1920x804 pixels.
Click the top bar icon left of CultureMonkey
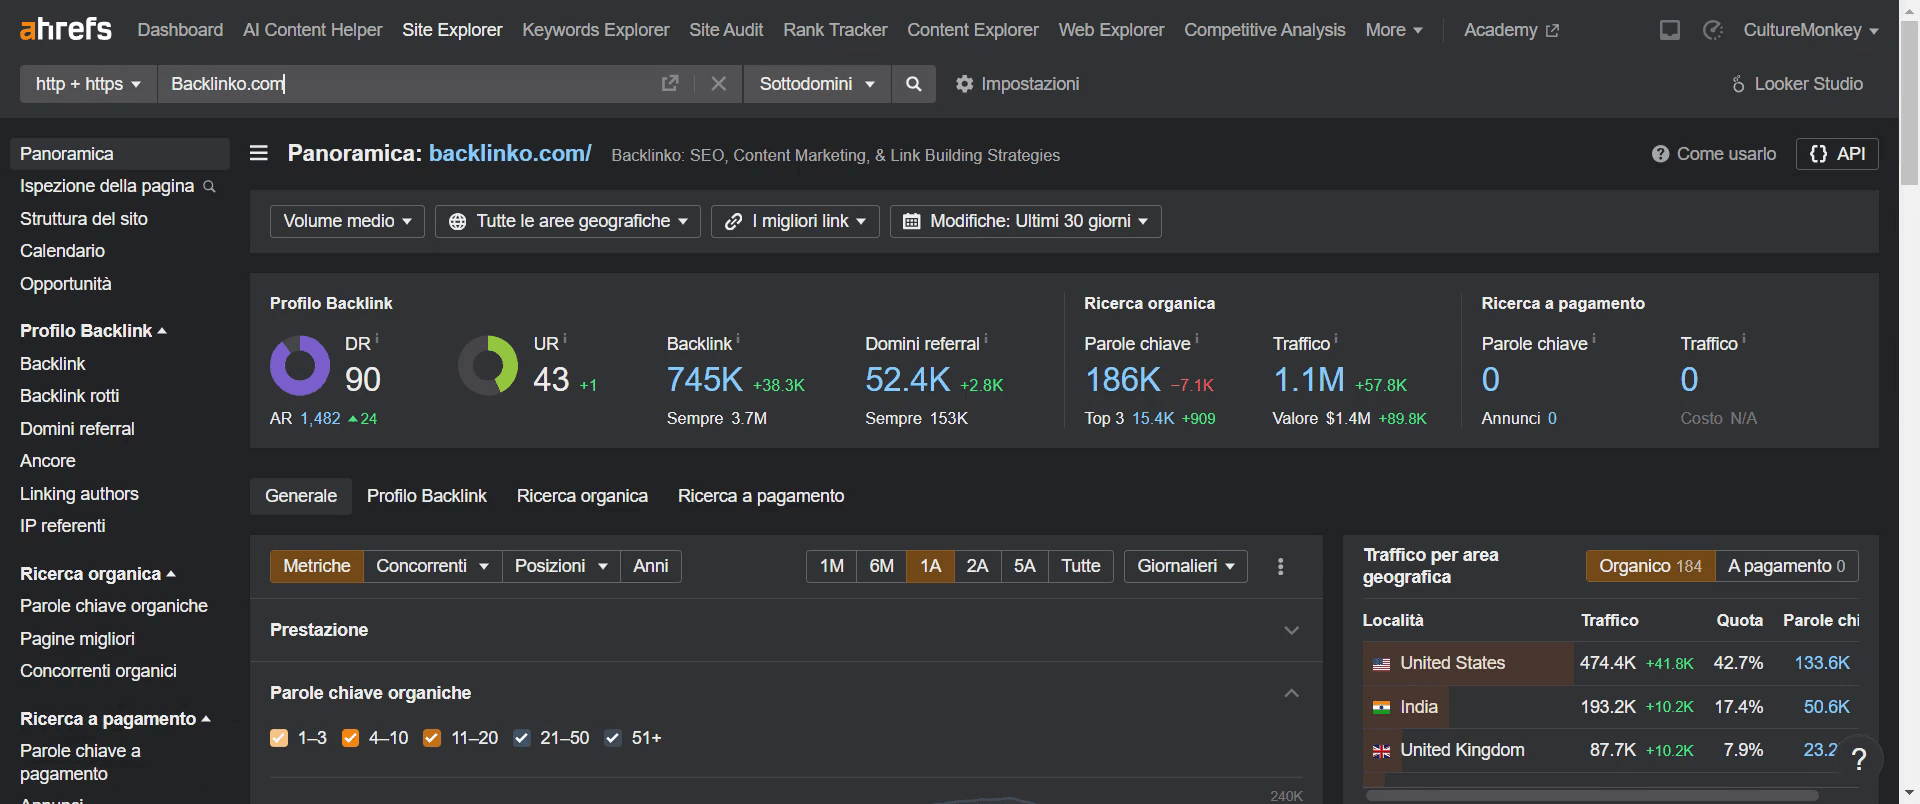pyautogui.click(x=1712, y=30)
